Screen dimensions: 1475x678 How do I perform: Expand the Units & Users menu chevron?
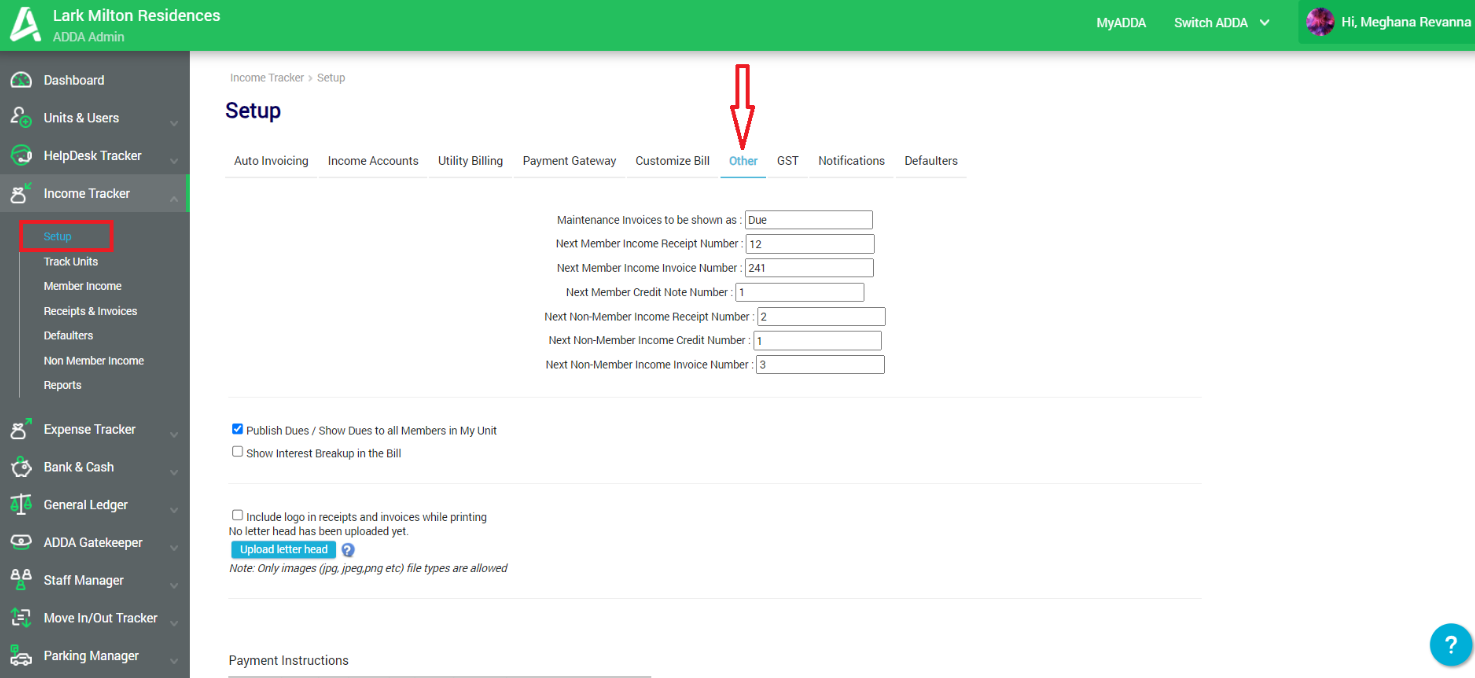174,123
